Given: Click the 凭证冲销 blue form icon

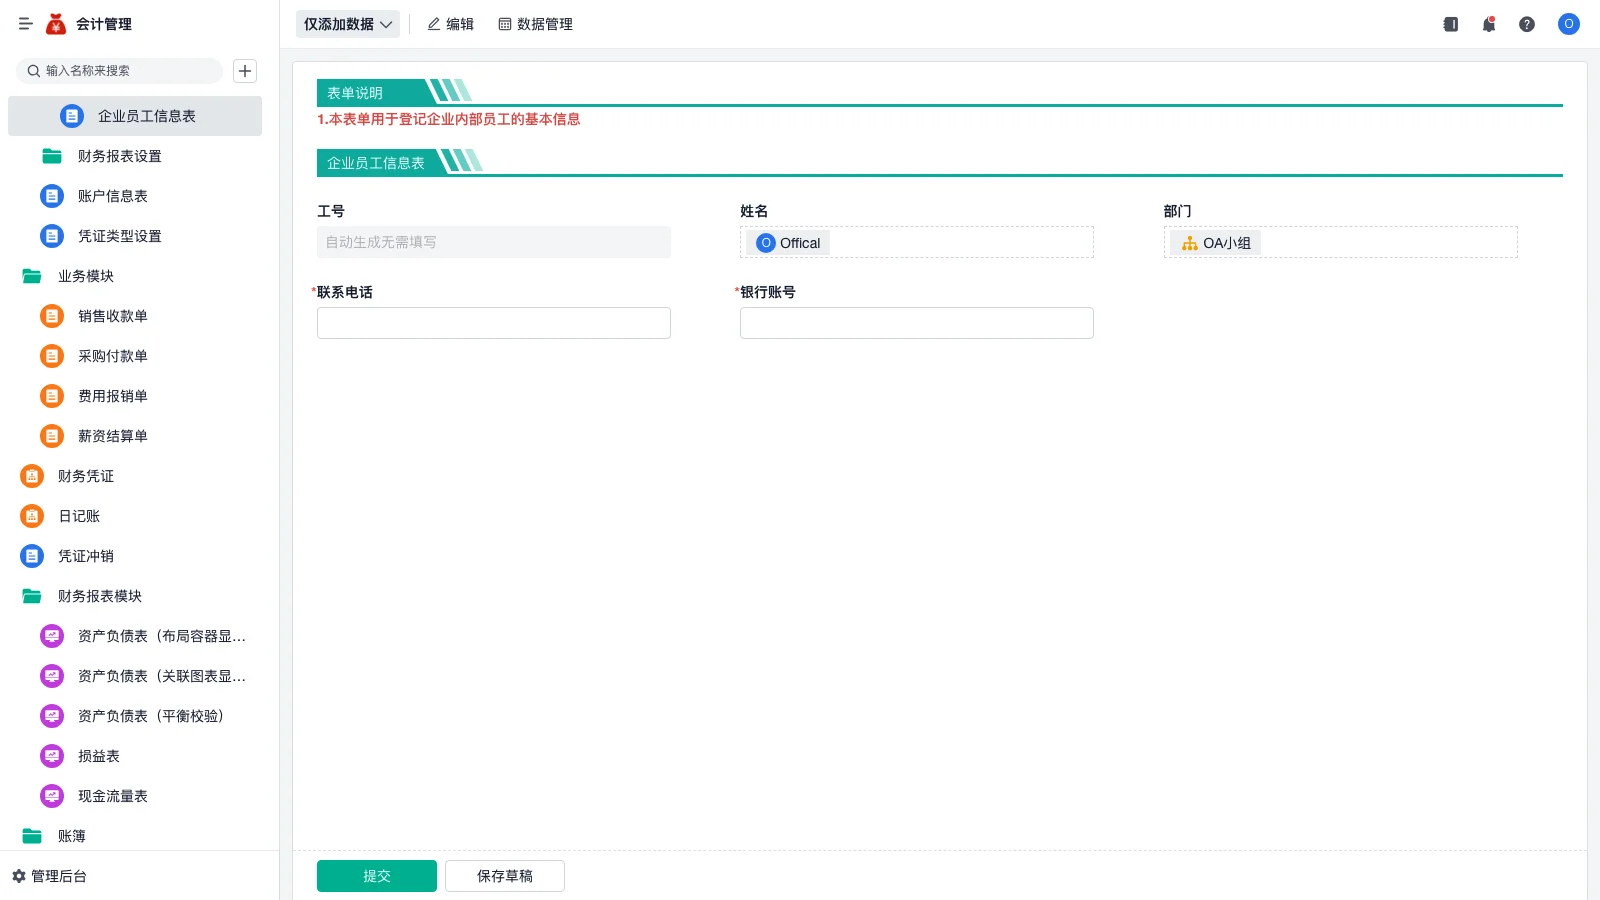Looking at the screenshot, I should [32, 556].
